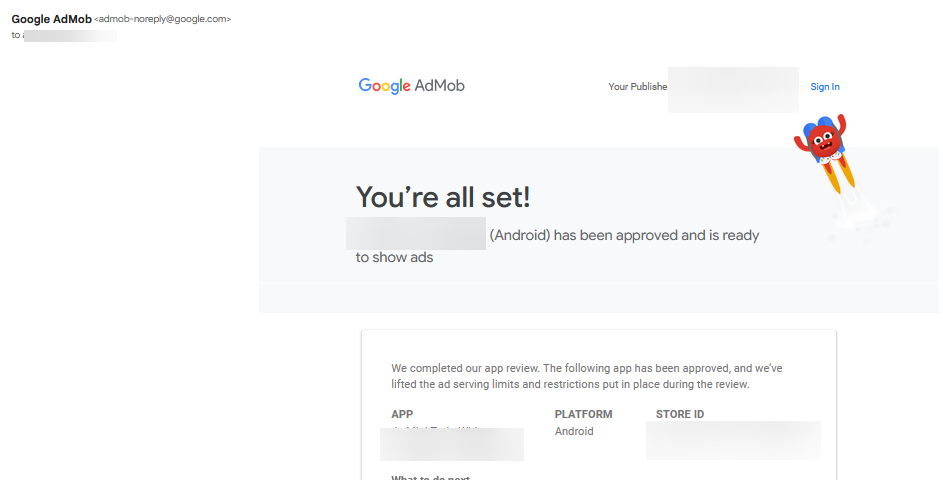943x480 pixels.
Task: Click the Google AdMob logo
Action: (x=411, y=86)
